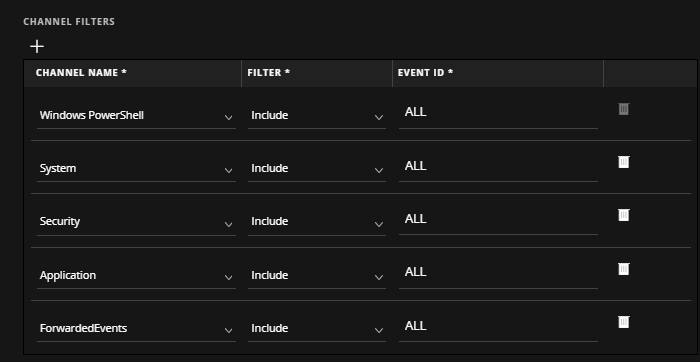Expand the Application channel name dropdown
Viewport: 700px width, 362px height.
click(136, 275)
